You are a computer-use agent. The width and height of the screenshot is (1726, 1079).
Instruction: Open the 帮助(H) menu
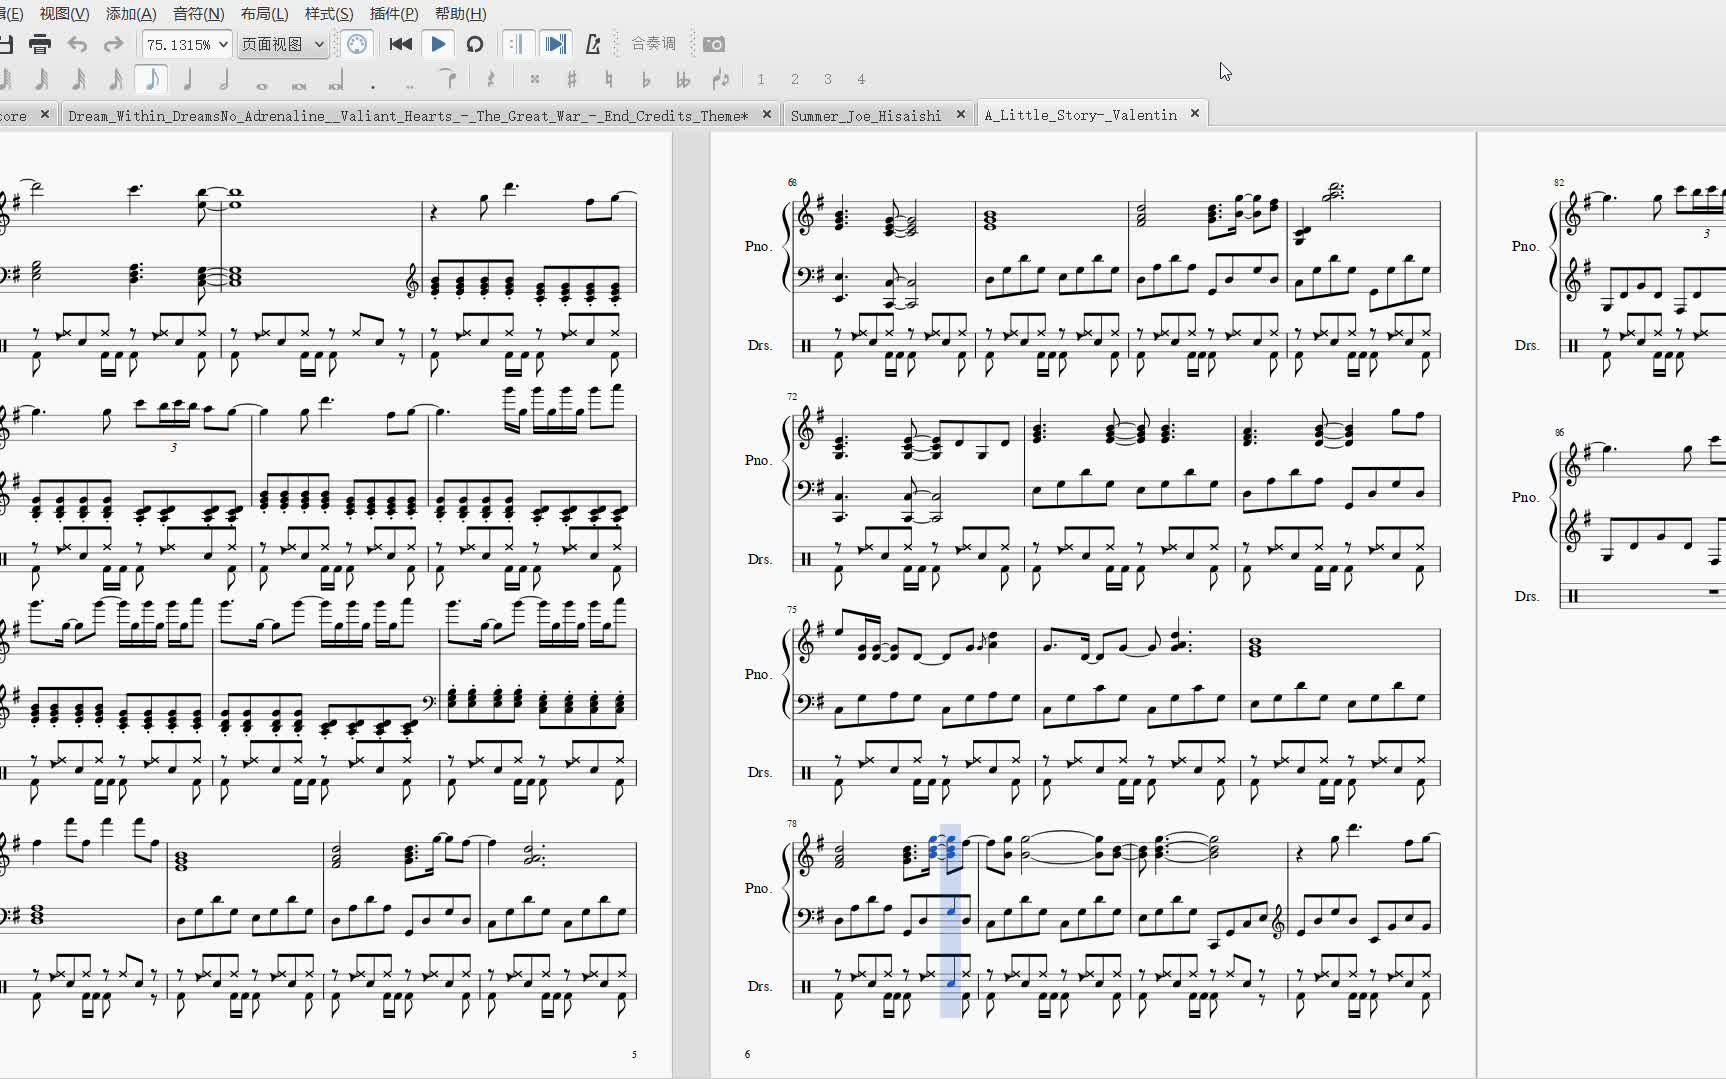(461, 14)
